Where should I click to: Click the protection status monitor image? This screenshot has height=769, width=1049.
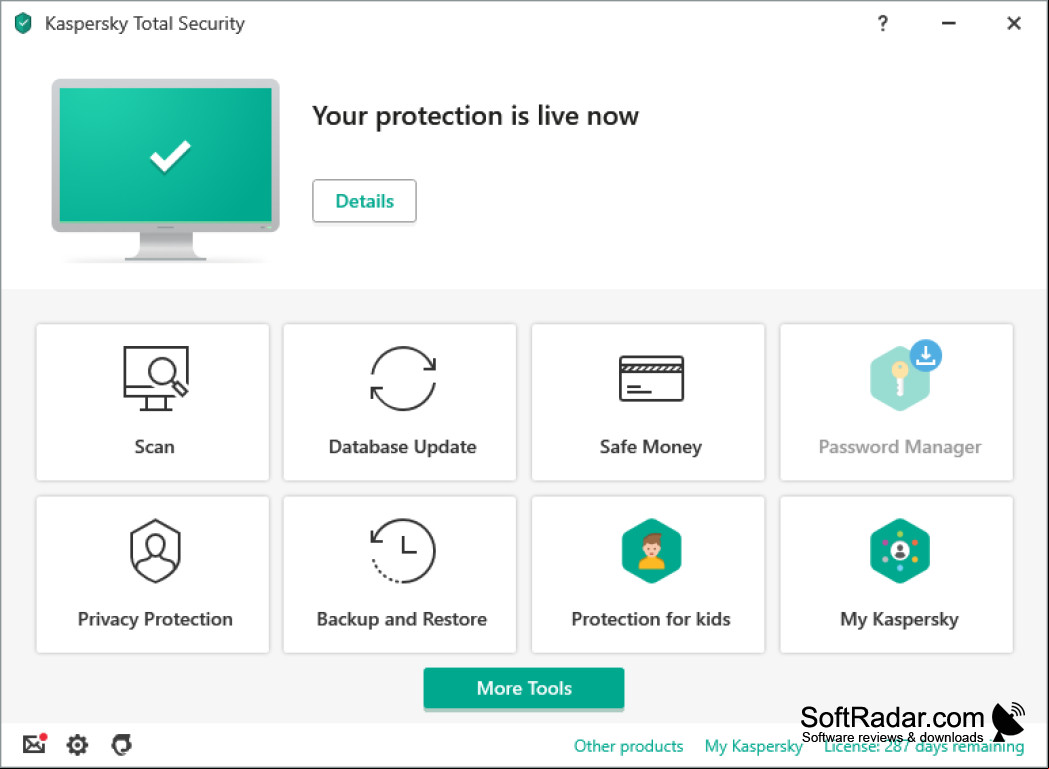click(x=166, y=169)
